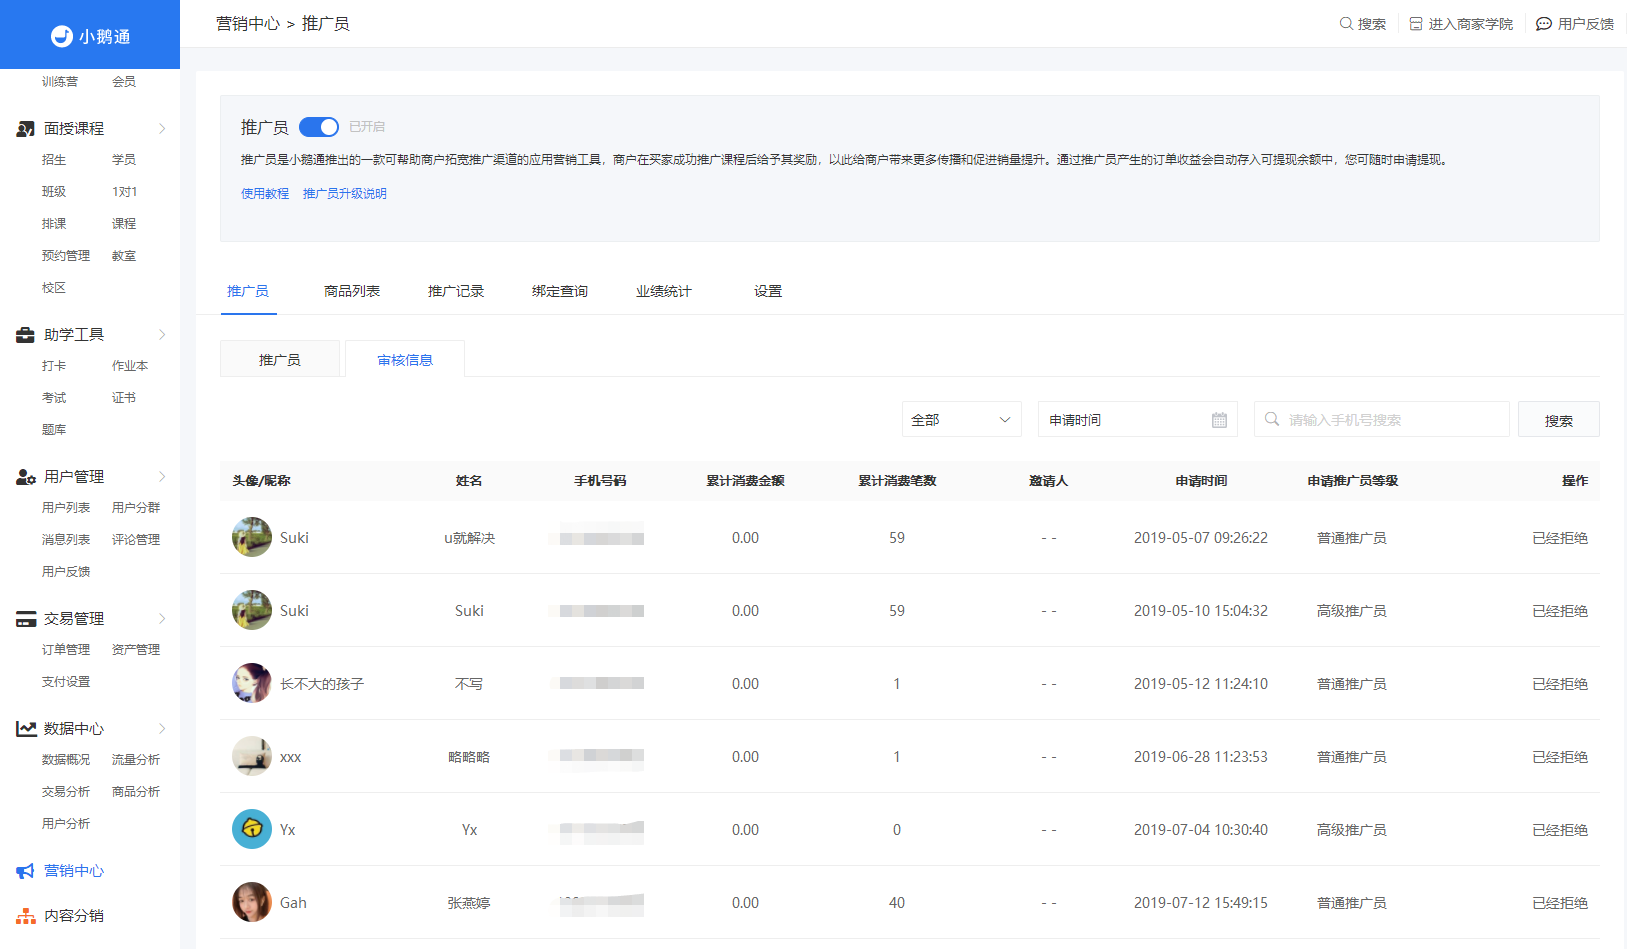Open 订单管理 in the sidebar

[x=66, y=650]
